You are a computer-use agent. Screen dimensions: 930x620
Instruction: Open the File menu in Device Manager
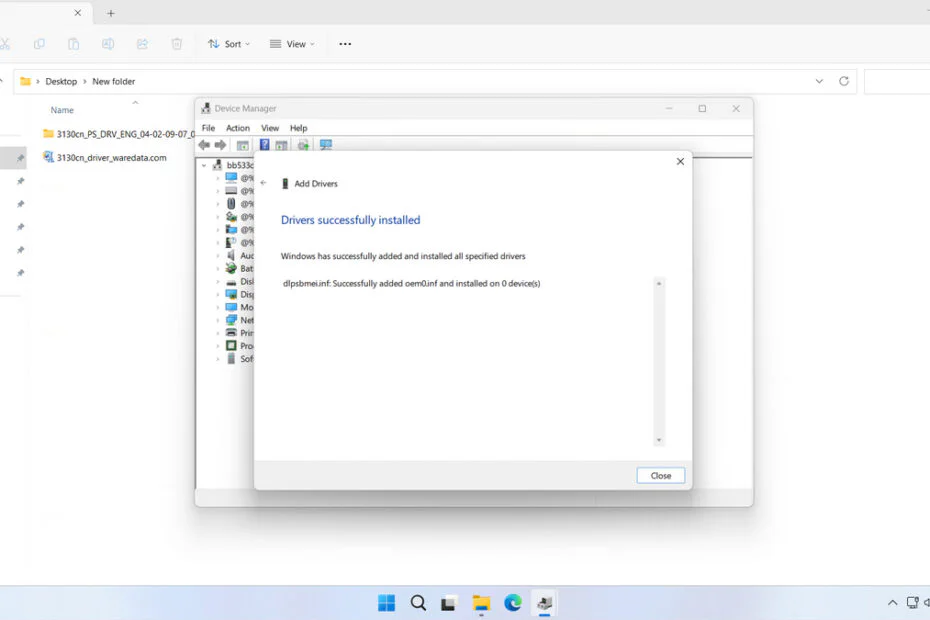[x=208, y=128]
